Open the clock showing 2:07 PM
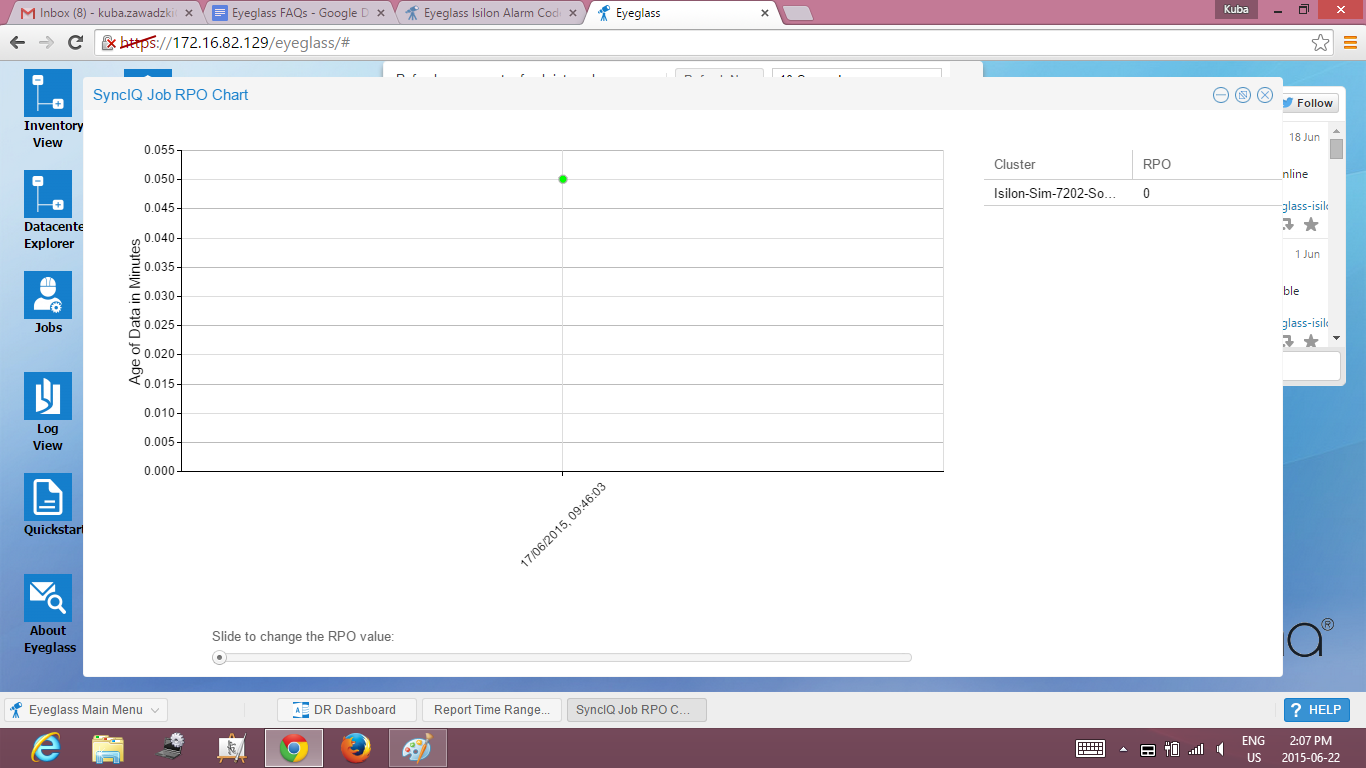This screenshot has height=768, width=1366. [x=1310, y=749]
